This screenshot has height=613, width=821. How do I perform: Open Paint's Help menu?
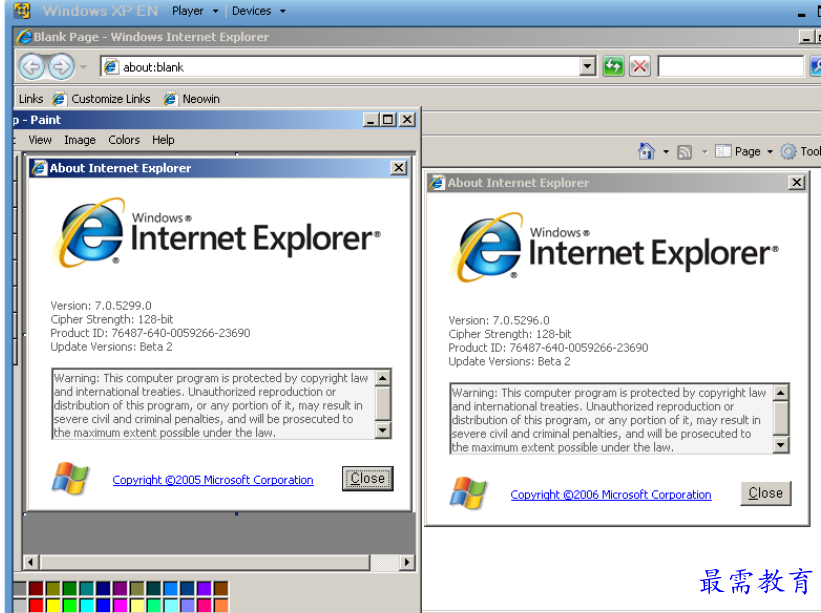[x=163, y=140]
